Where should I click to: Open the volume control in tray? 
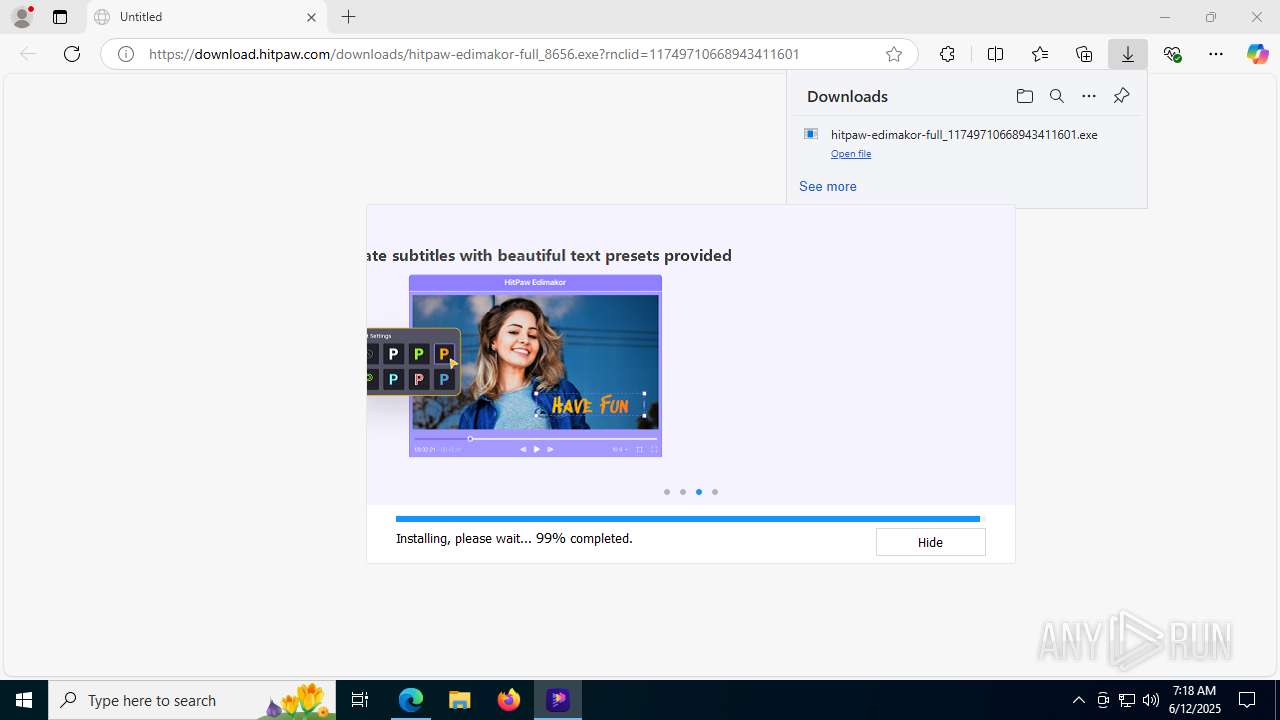pyautogui.click(x=1151, y=700)
